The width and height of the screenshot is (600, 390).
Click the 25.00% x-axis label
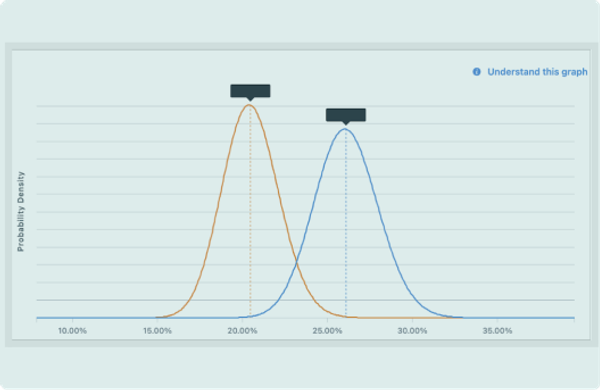tap(327, 331)
